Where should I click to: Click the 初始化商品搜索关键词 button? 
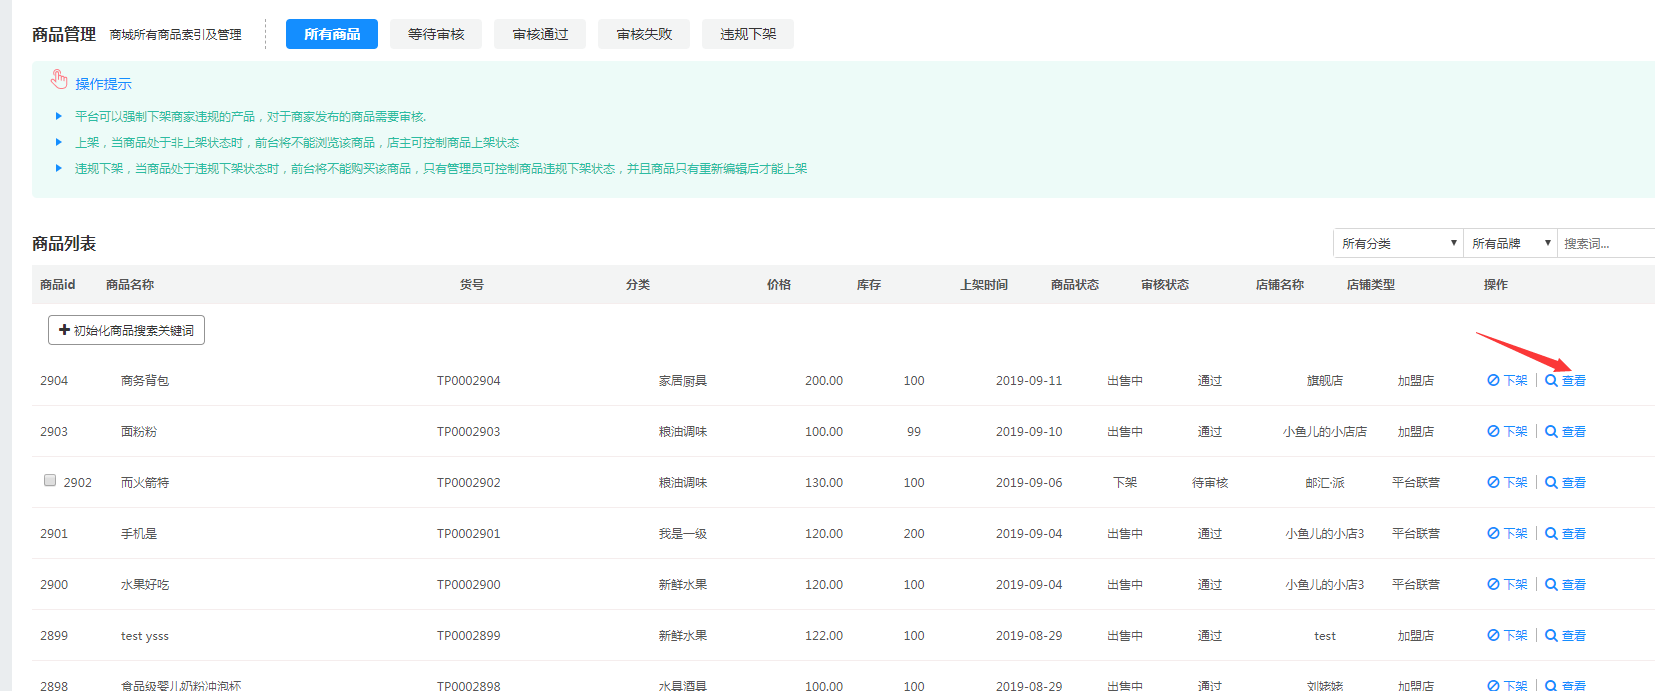(126, 331)
